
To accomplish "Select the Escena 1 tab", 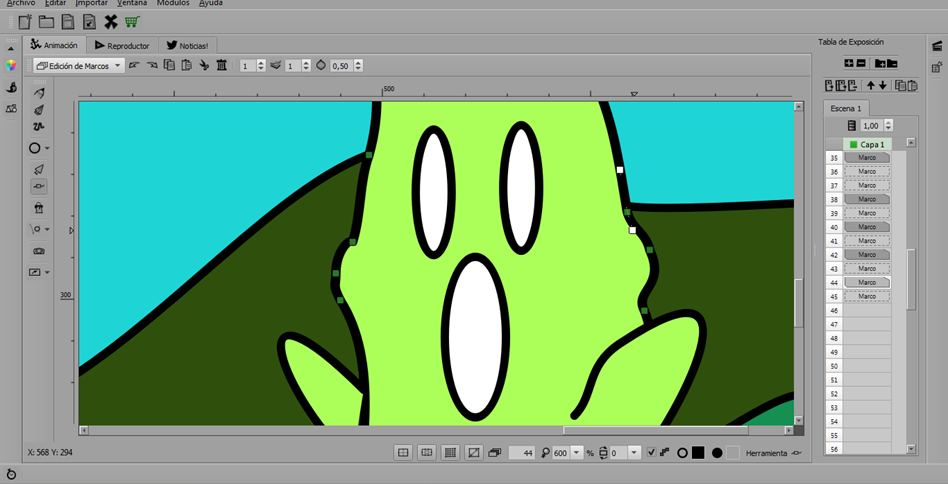I will click(846, 108).
